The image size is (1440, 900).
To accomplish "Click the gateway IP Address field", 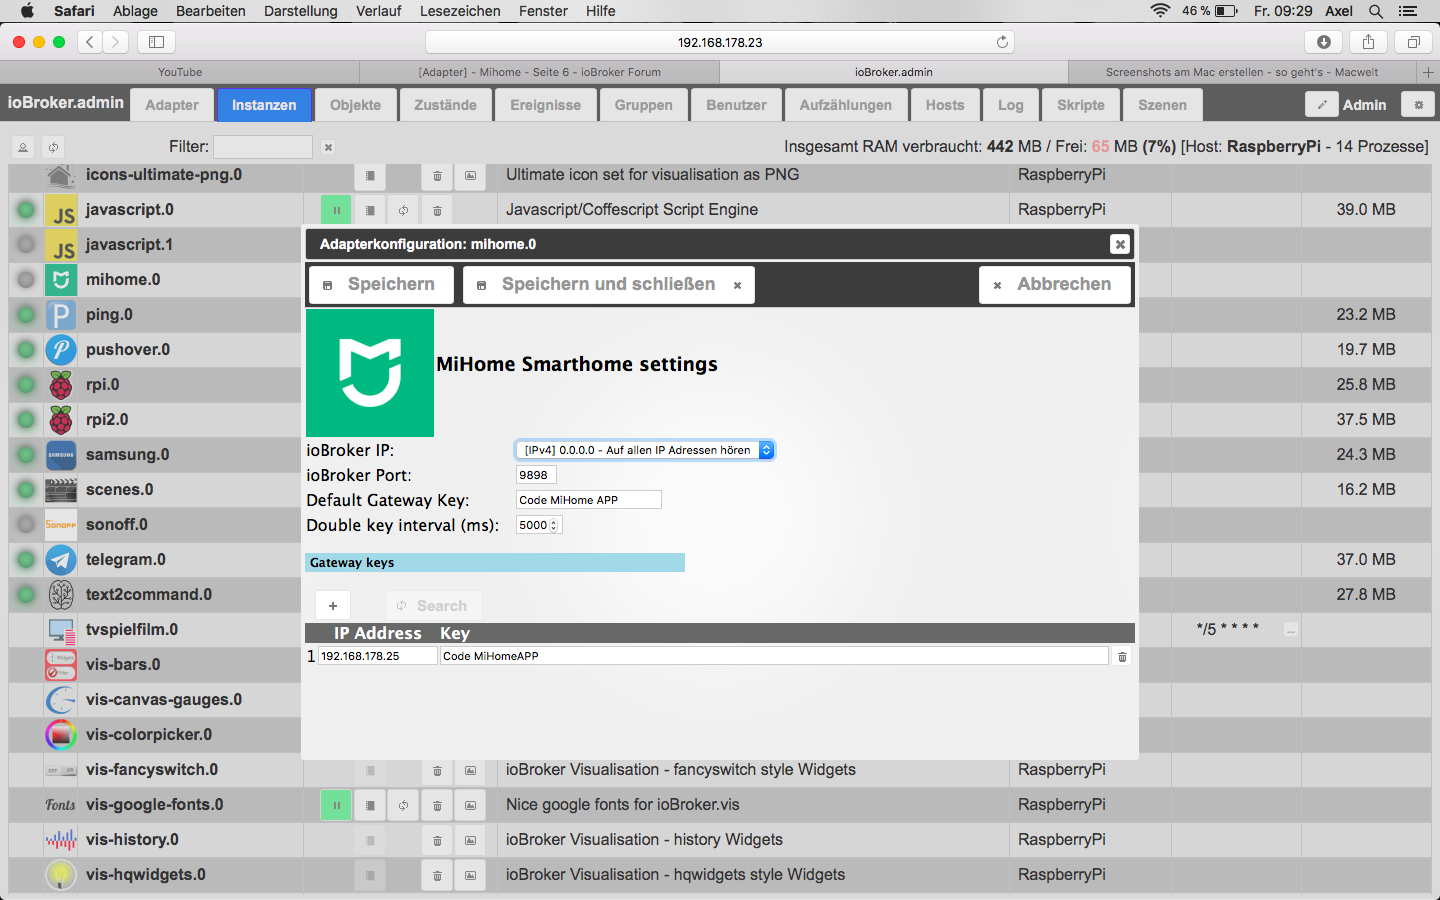I will coord(378,656).
